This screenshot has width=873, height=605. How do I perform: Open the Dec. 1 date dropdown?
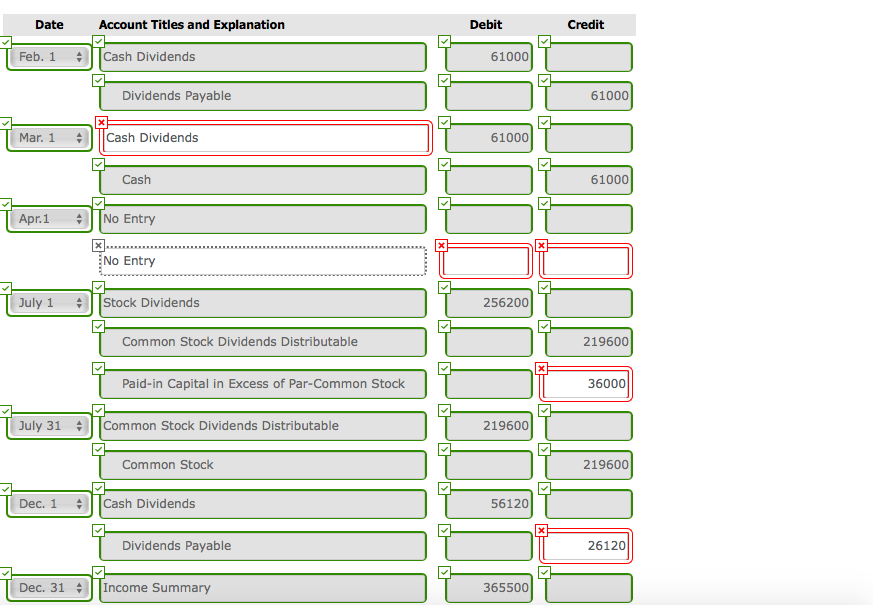click(x=50, y=504)
